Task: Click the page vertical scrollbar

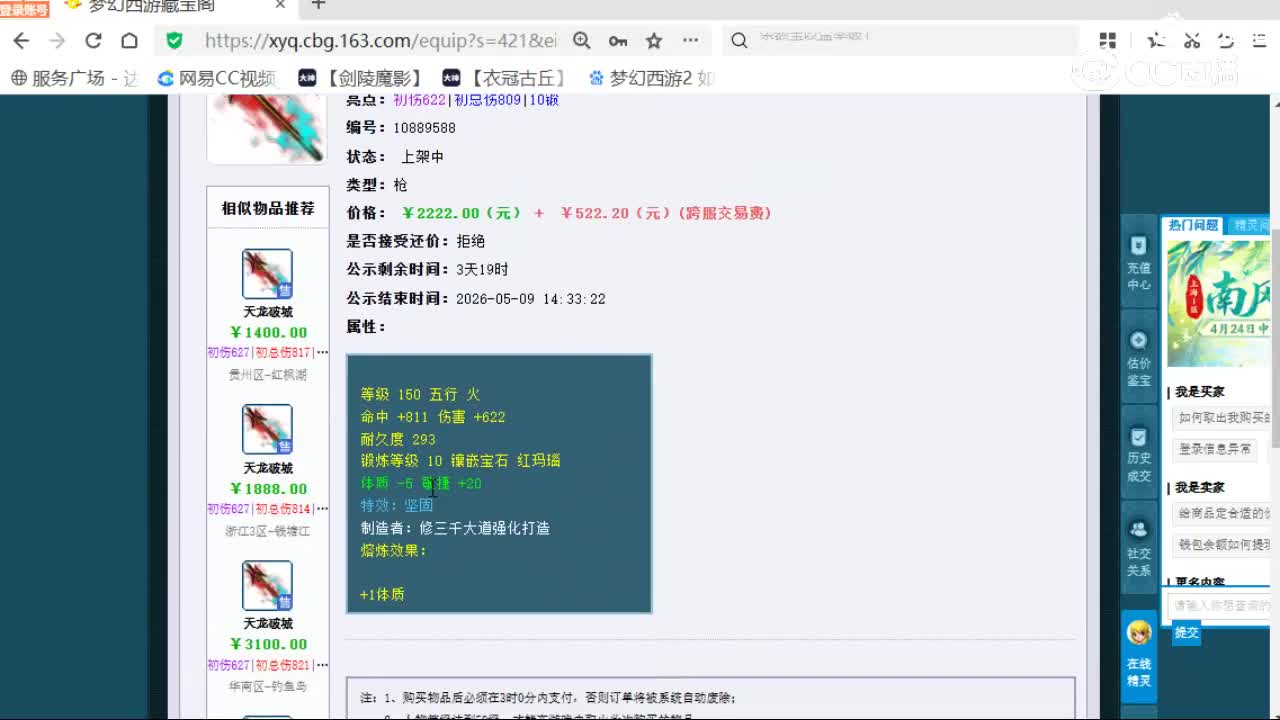Action: [x=1275, y=340]
